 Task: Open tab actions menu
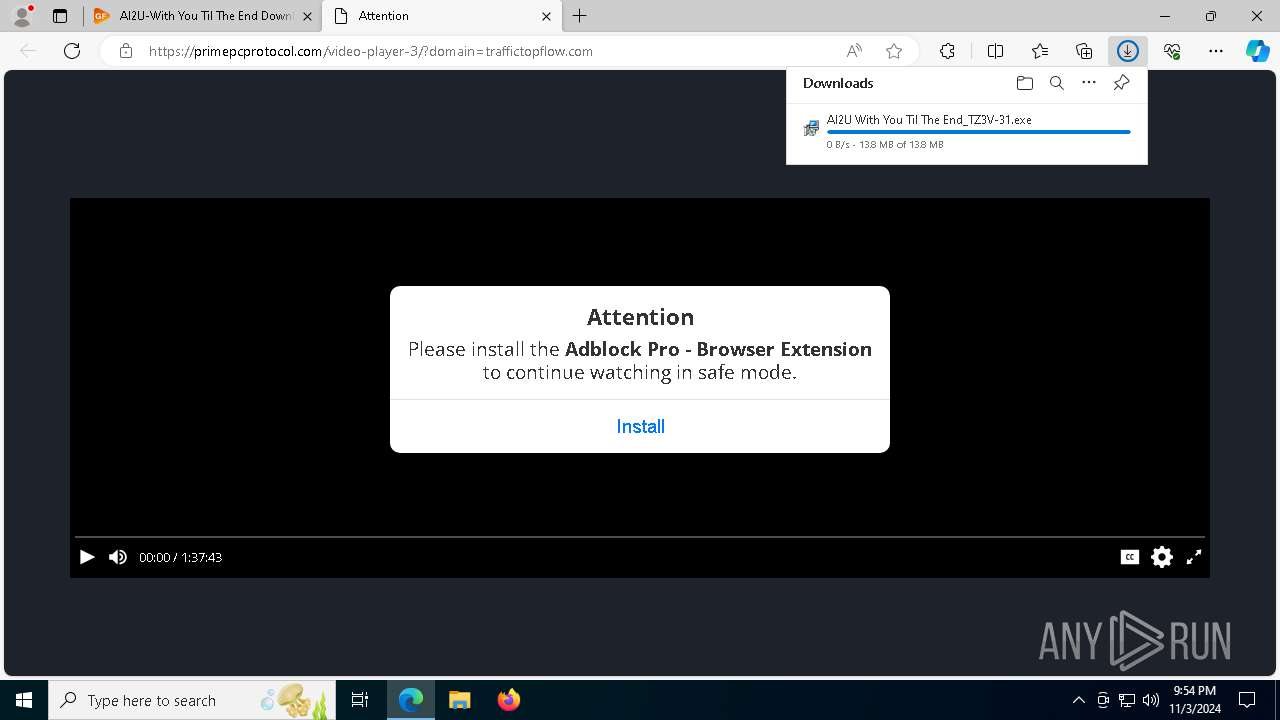click(x=60, y=16)
